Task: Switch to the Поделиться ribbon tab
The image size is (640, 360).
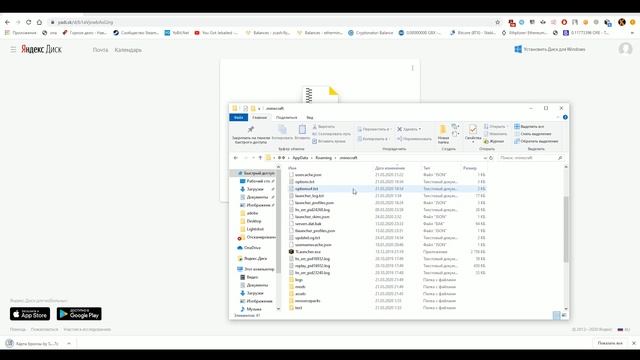Action: (287, 118)
